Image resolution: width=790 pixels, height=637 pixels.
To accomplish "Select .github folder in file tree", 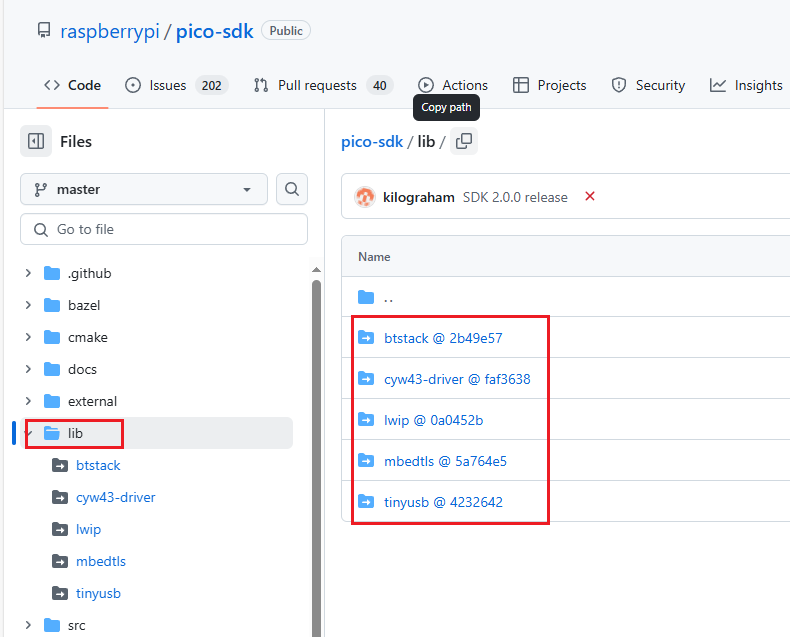I will 78,273.
